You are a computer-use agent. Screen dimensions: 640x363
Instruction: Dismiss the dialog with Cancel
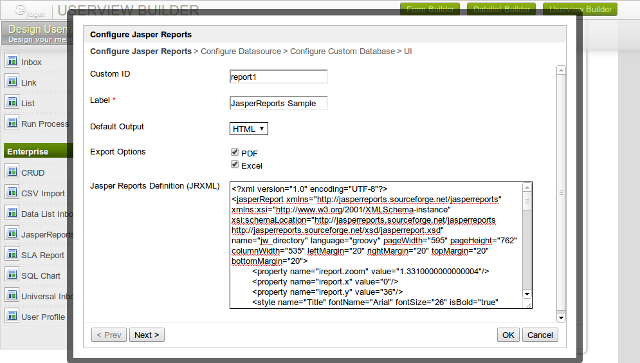pyautogui.click(x=540, y=335)
